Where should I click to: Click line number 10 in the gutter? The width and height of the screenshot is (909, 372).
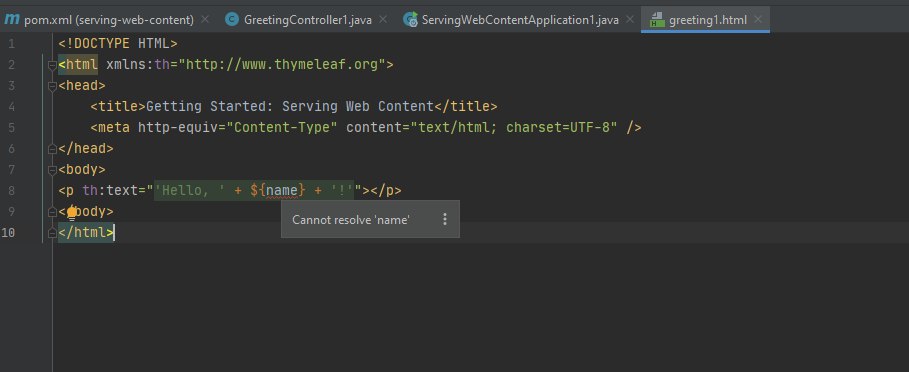pyautogui.click(x=9, y=233)
